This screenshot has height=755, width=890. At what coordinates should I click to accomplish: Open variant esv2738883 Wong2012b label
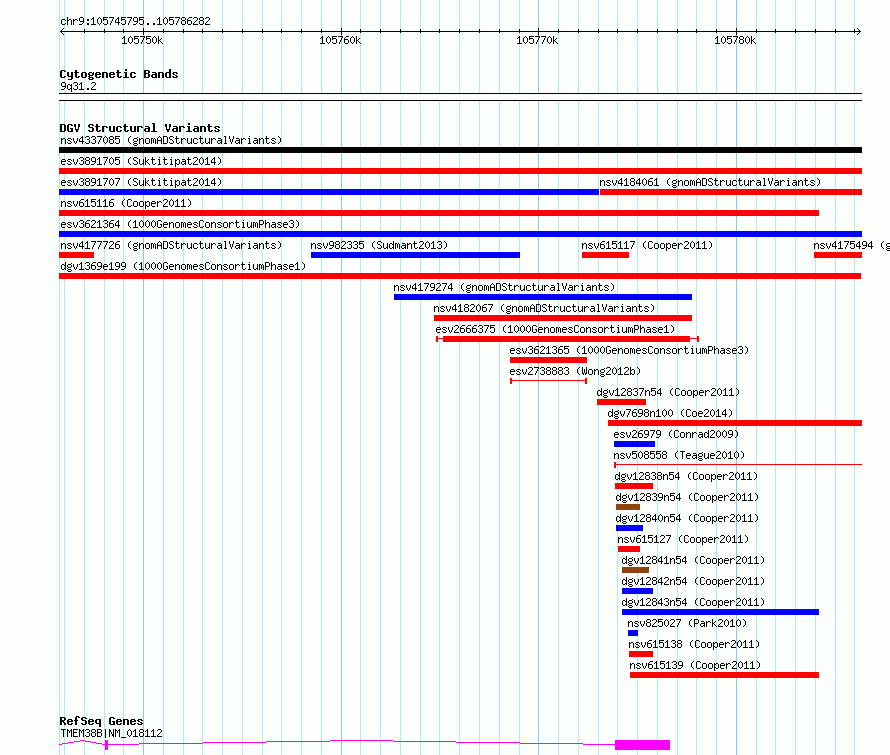pos(575,371)
